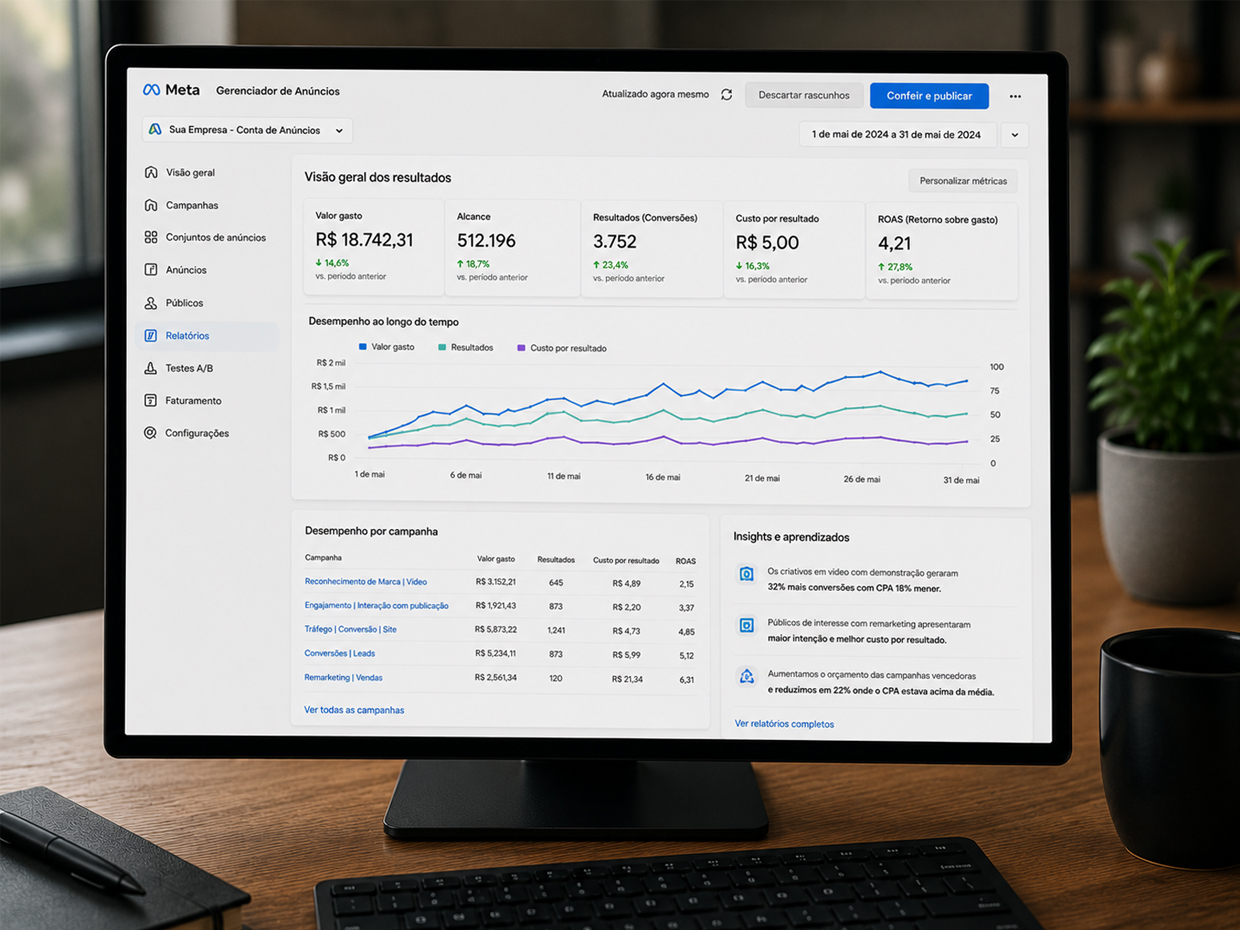The width and height of the screenshot is (1240, 930).
Task: Open the Sua Empresa account dropdown
Action: pos(247,130)
